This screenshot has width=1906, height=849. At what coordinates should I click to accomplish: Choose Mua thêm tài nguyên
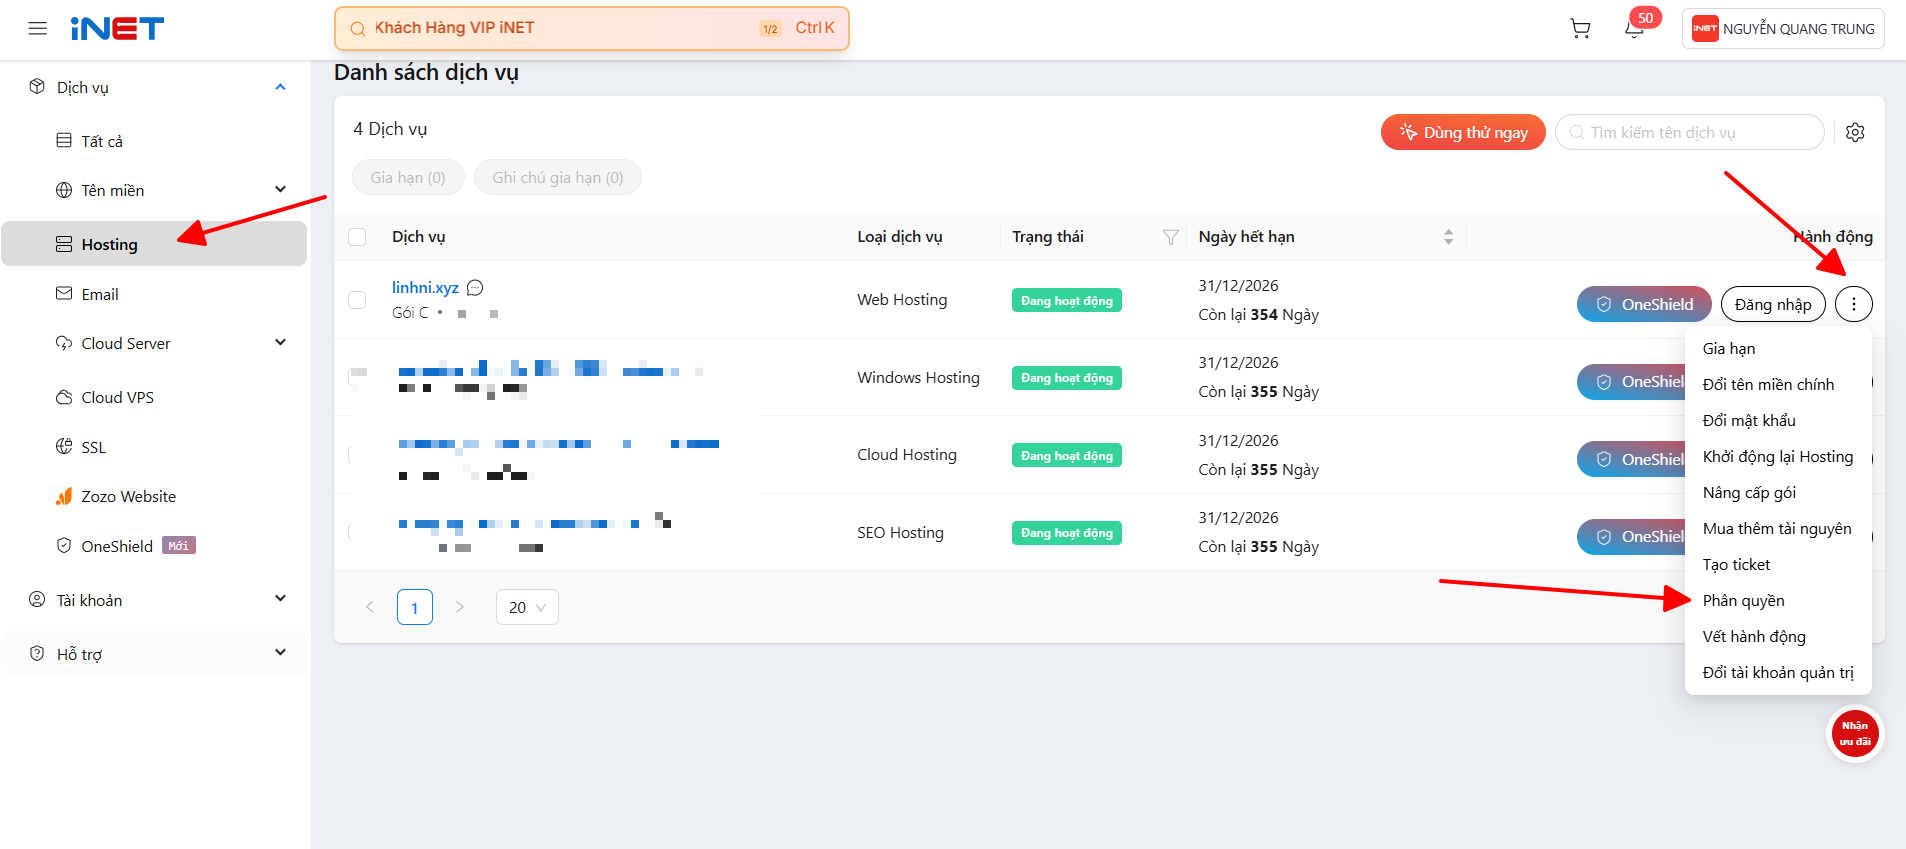click(1778, 528)
